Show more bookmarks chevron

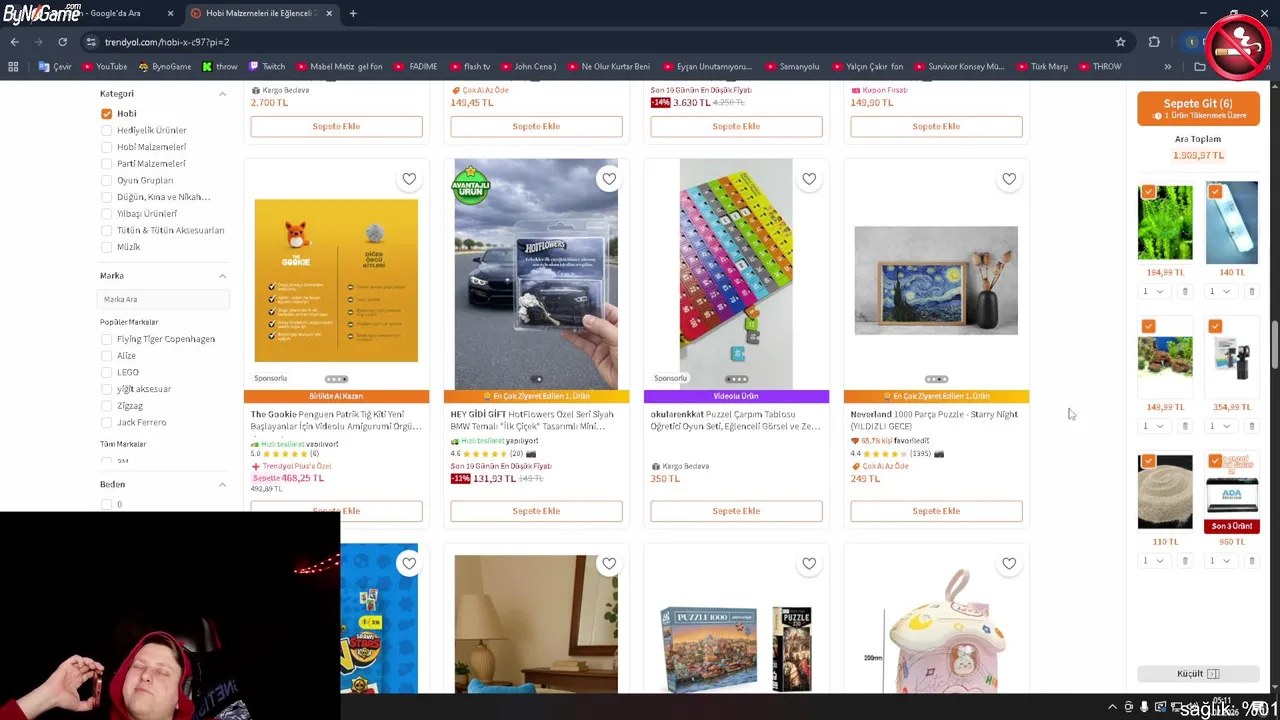tap(1167, 67)
